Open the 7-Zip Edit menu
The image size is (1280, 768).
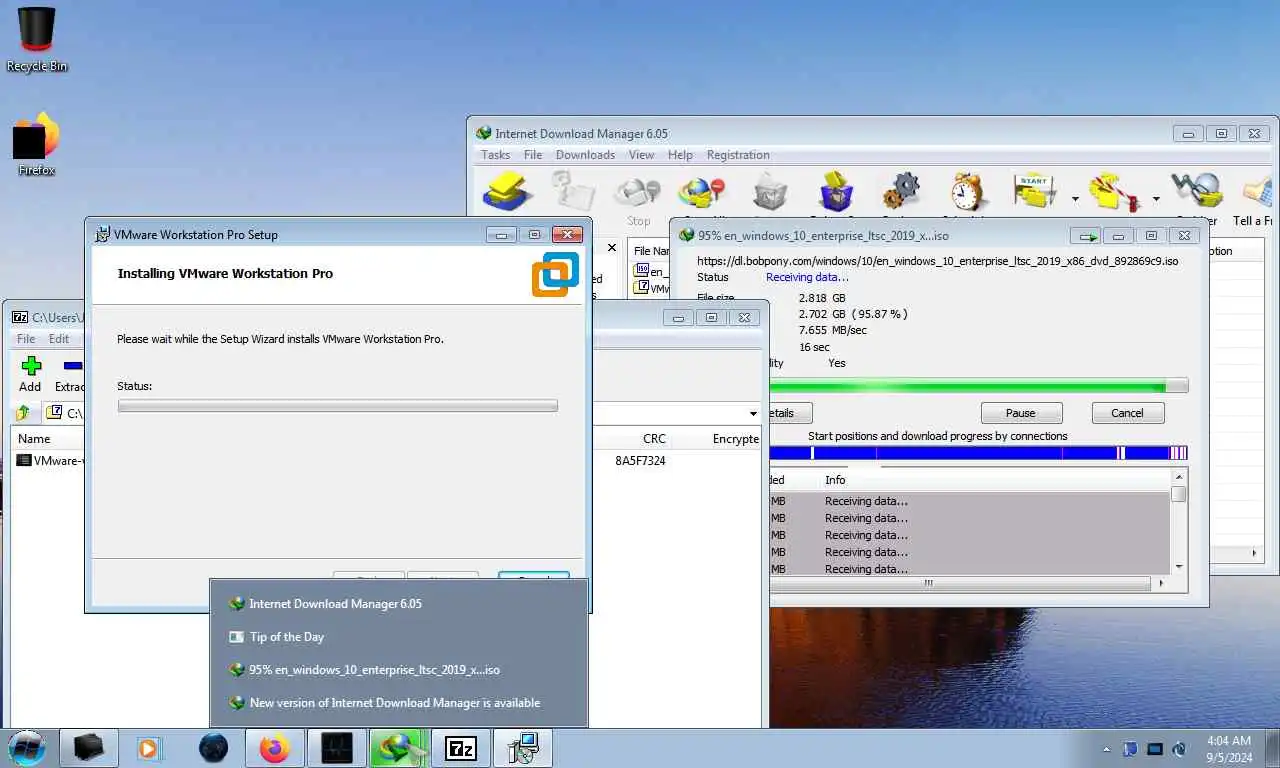point(59,339)
